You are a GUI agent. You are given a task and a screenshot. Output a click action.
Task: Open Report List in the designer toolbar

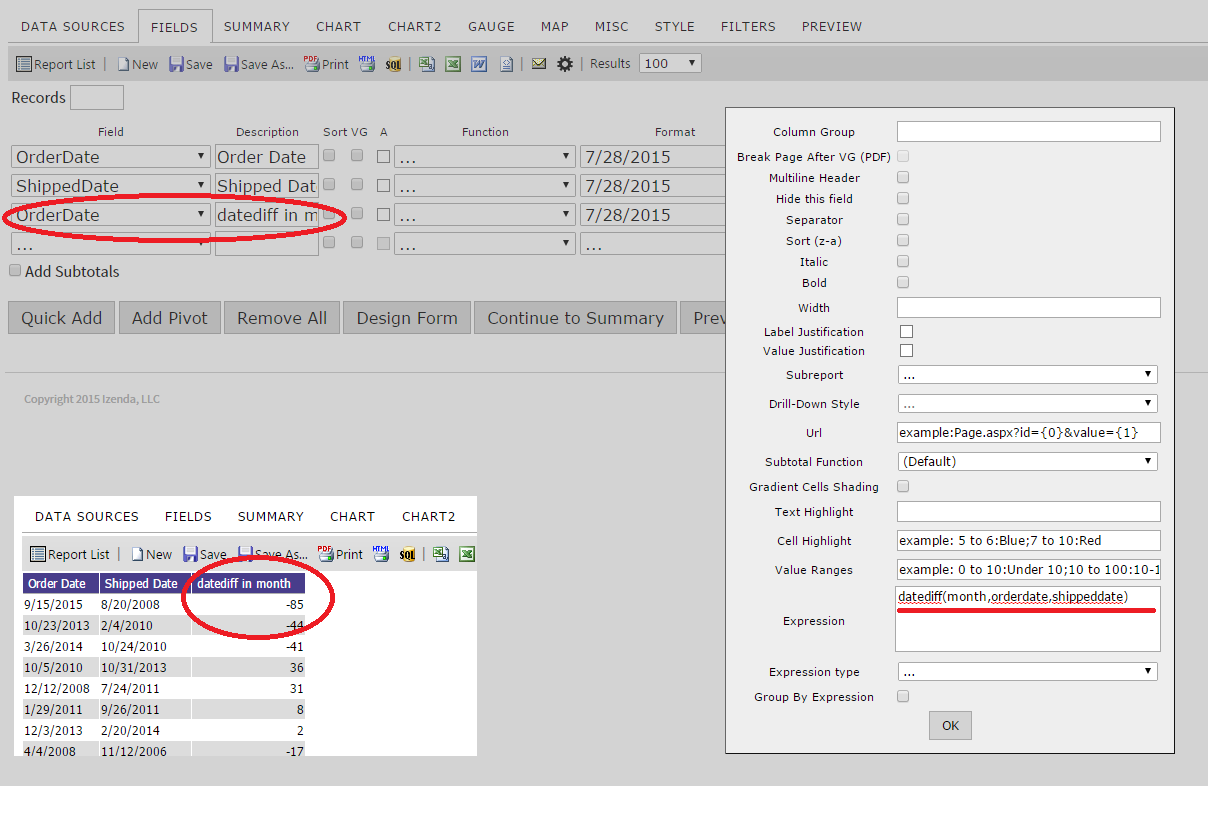point(56,64)
